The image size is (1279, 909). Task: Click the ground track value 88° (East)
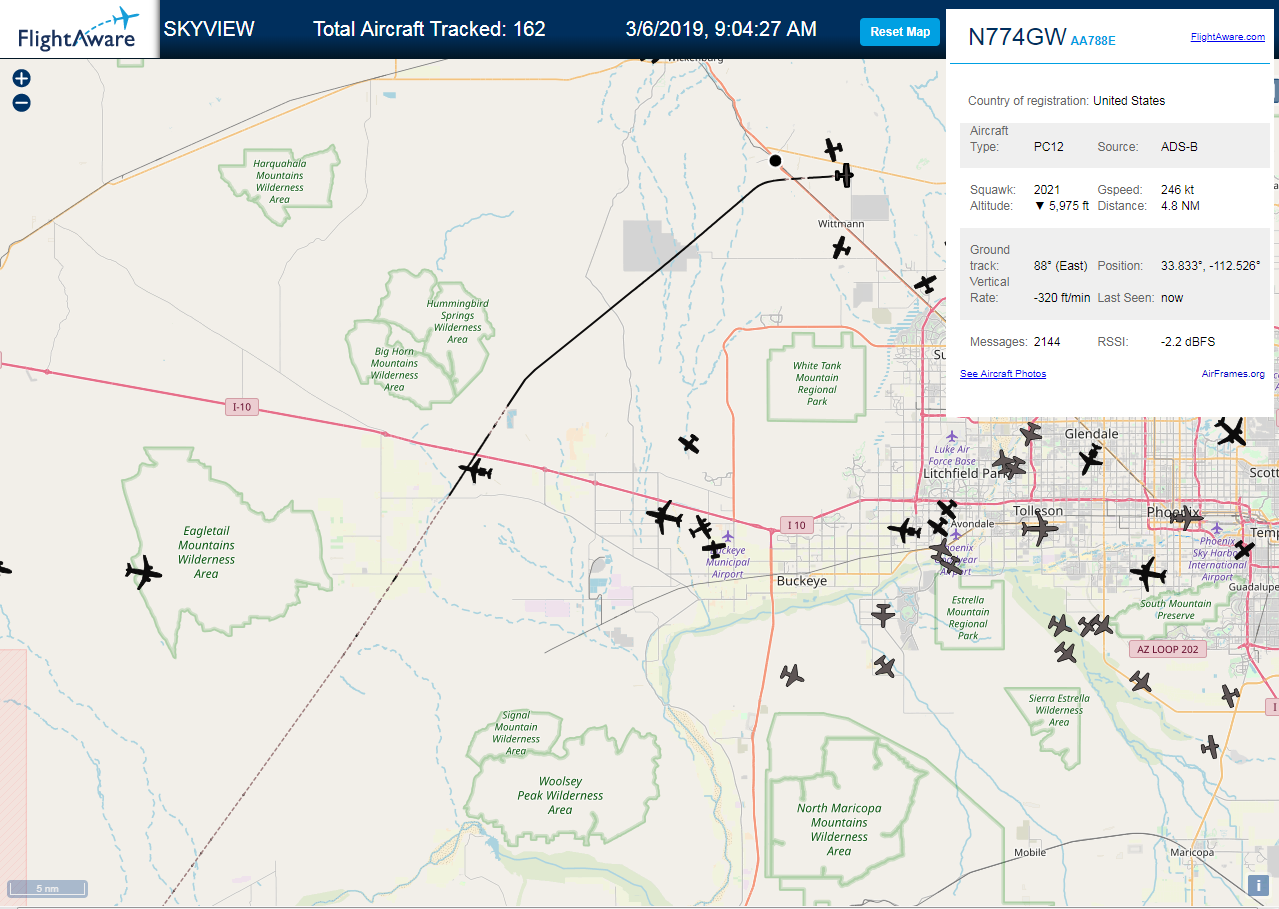1061,266
